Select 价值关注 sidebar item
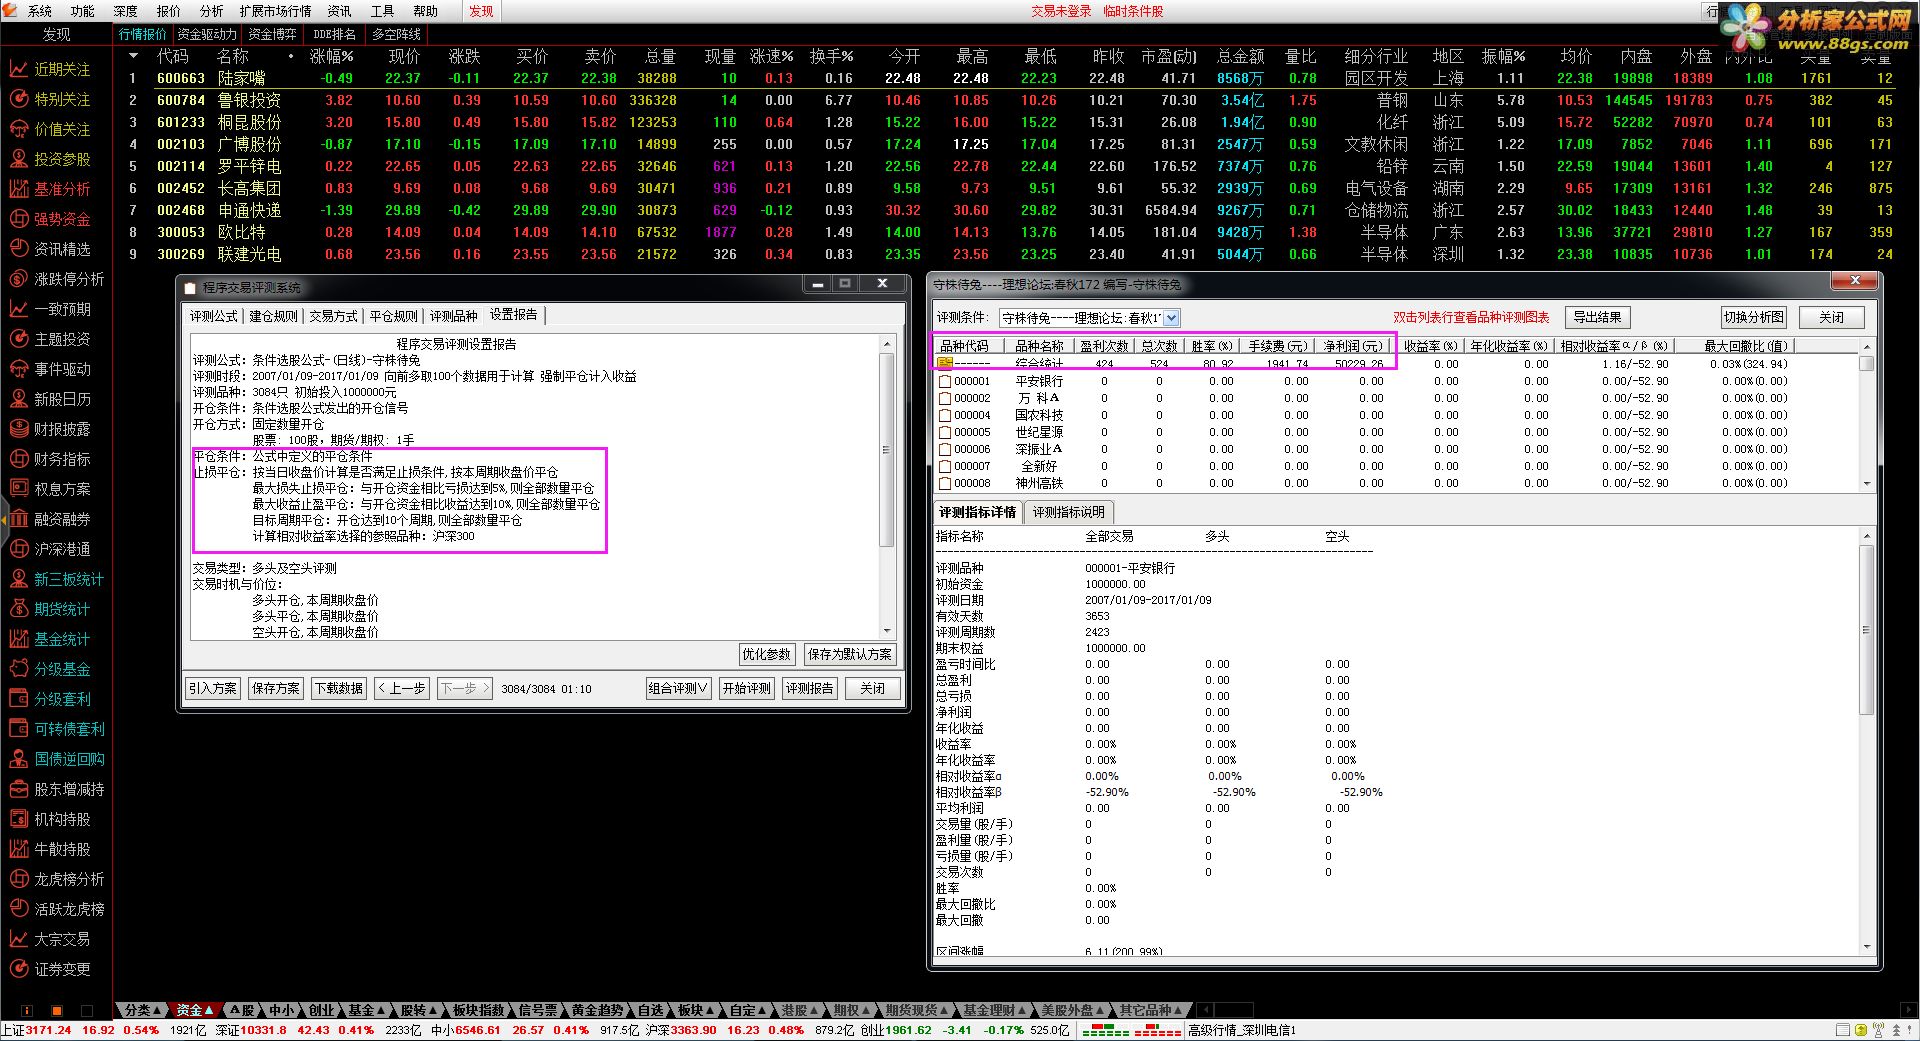The width and height of the screenshot is (1920, 1041). (x=50, y=129)
